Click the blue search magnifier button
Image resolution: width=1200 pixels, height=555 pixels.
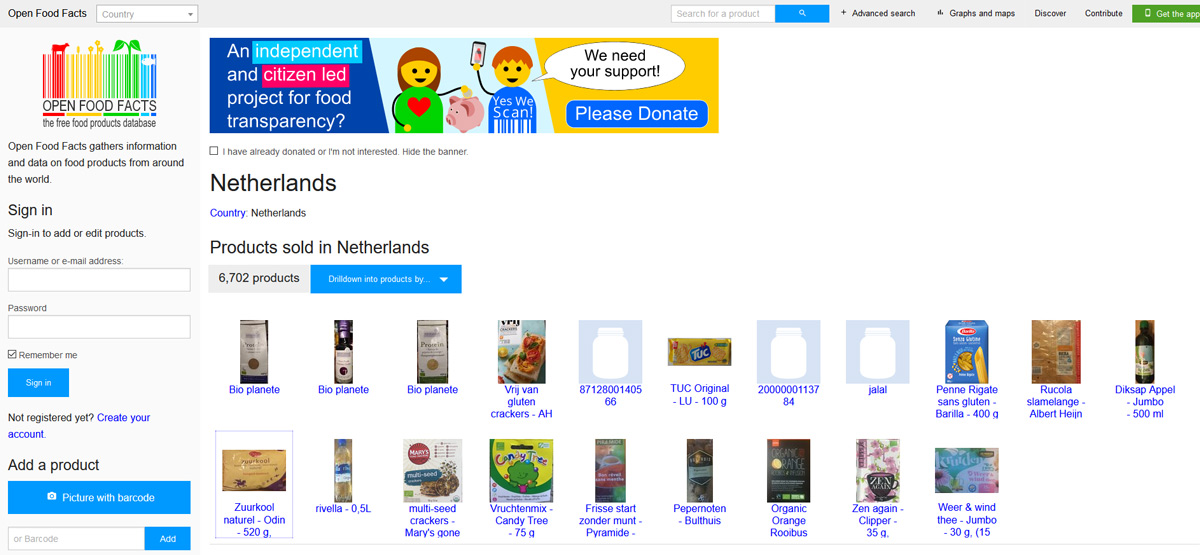(x=802, y=14)
